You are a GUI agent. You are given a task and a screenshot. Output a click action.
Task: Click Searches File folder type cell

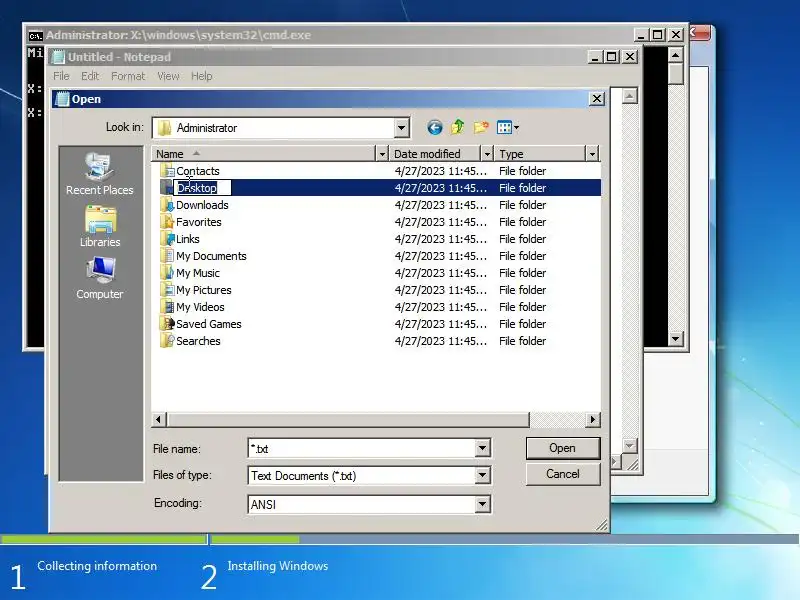pos(522,341)
